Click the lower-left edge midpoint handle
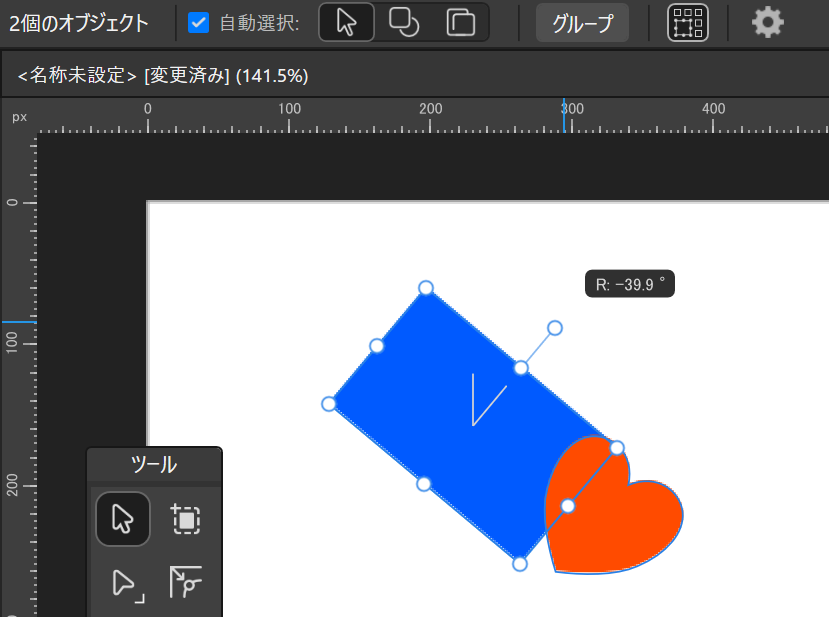The height and width of the screenshot is (617, 829). (424, 484)
